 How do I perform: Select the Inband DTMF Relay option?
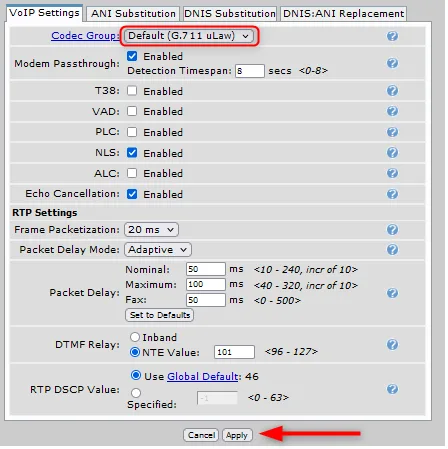[135, 337]
